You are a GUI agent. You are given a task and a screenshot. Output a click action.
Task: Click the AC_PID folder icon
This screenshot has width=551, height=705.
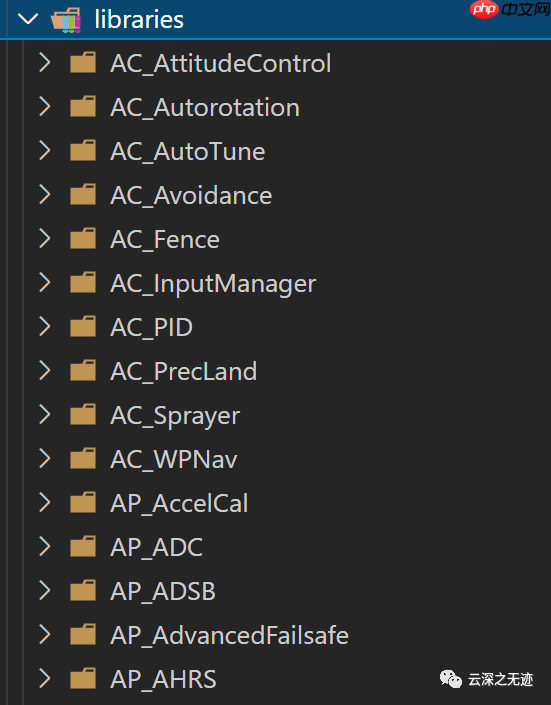coord(83,327)
